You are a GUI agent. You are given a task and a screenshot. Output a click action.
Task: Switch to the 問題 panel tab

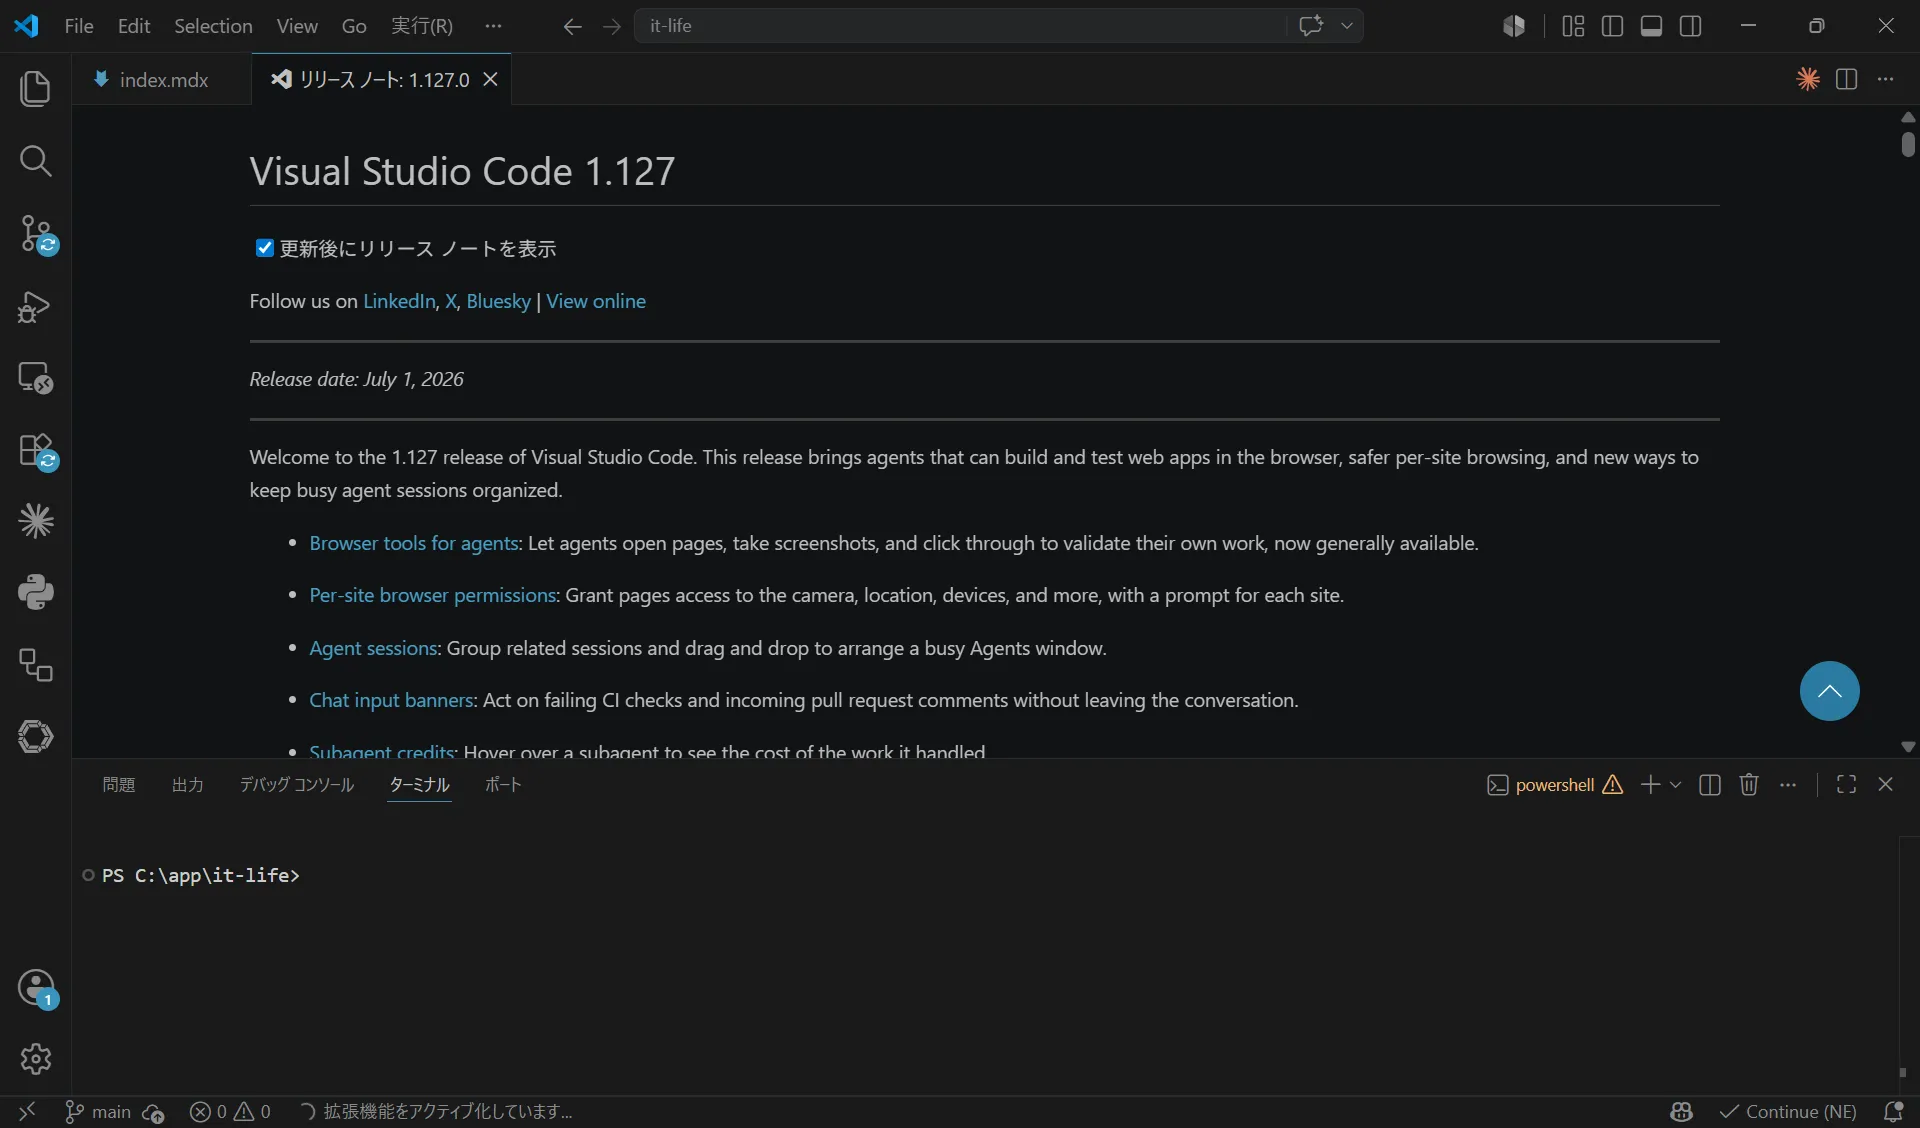coord(119,785)
